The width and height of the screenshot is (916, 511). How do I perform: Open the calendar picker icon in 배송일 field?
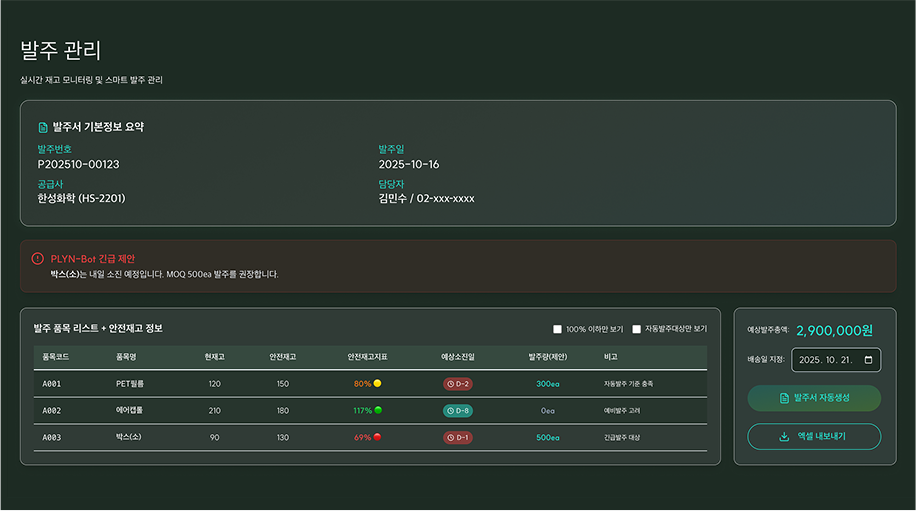[x=868, y=360]
